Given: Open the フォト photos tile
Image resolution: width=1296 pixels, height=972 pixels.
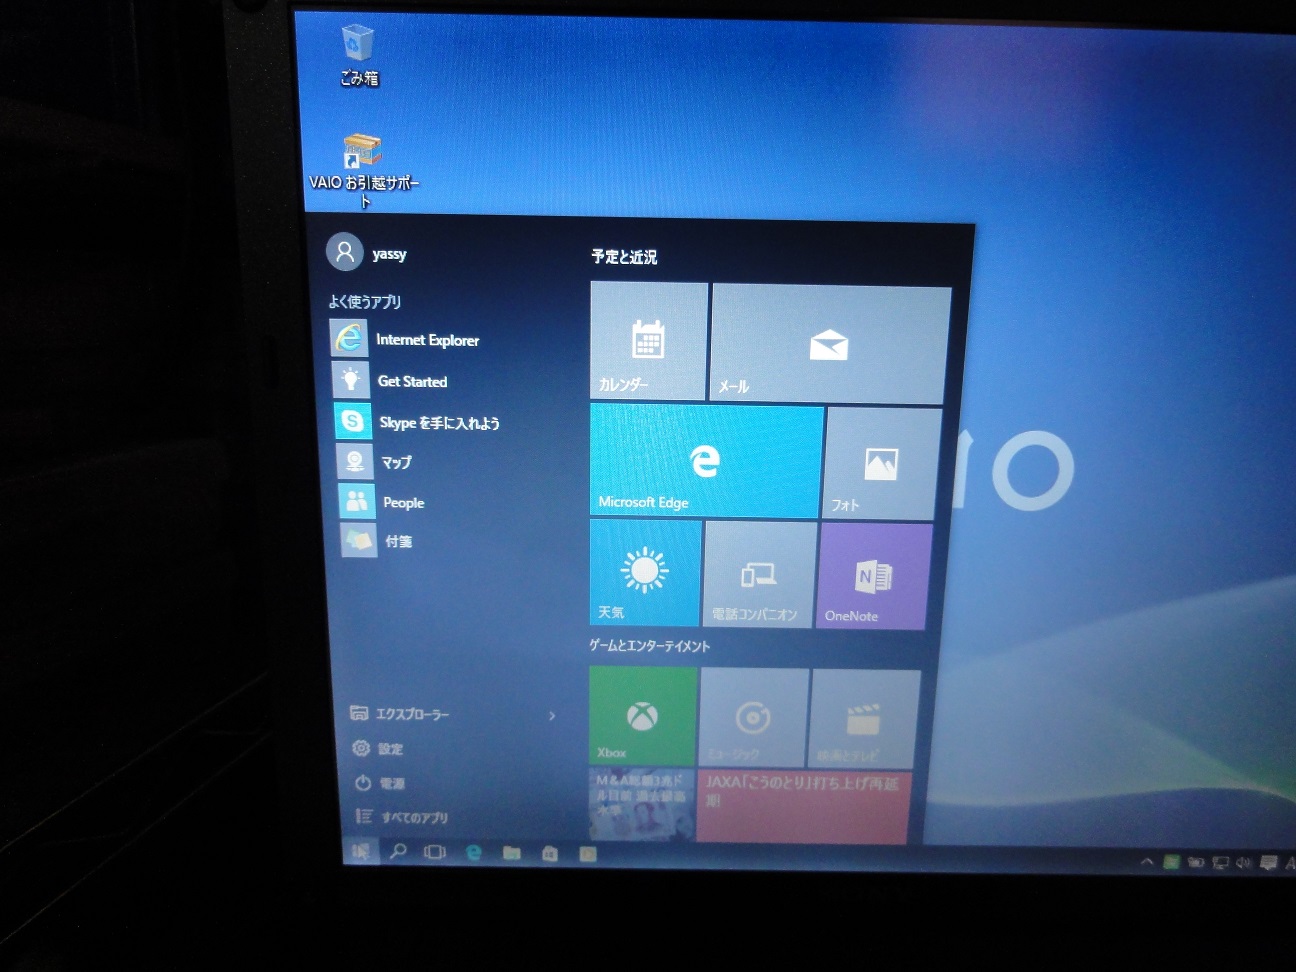Looking at the screenshot, I should click(x=882, y=464).
